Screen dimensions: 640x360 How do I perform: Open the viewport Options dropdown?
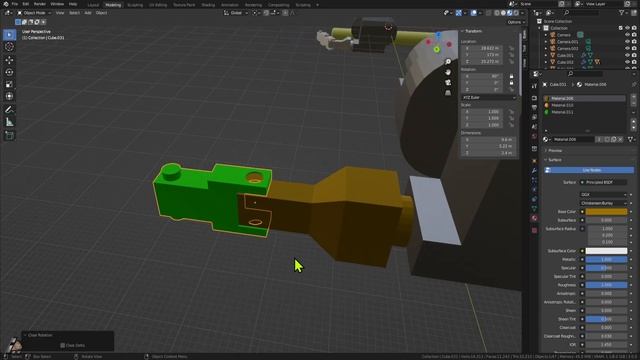coord(516,22)
